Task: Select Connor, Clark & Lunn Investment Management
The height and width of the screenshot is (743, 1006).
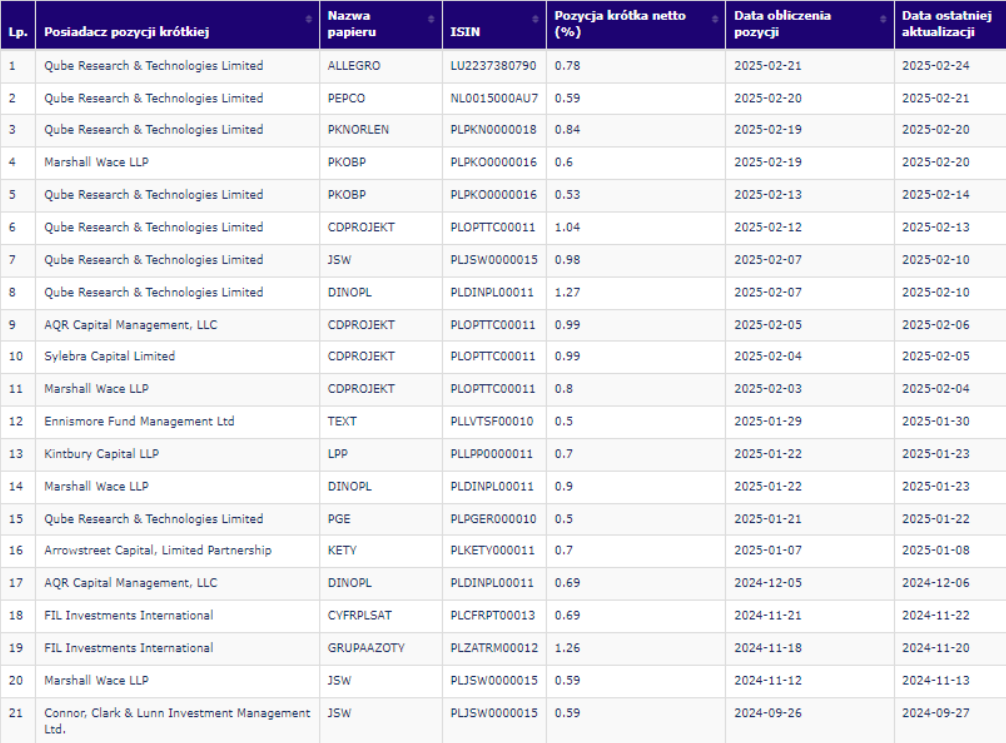Action: 176,721
